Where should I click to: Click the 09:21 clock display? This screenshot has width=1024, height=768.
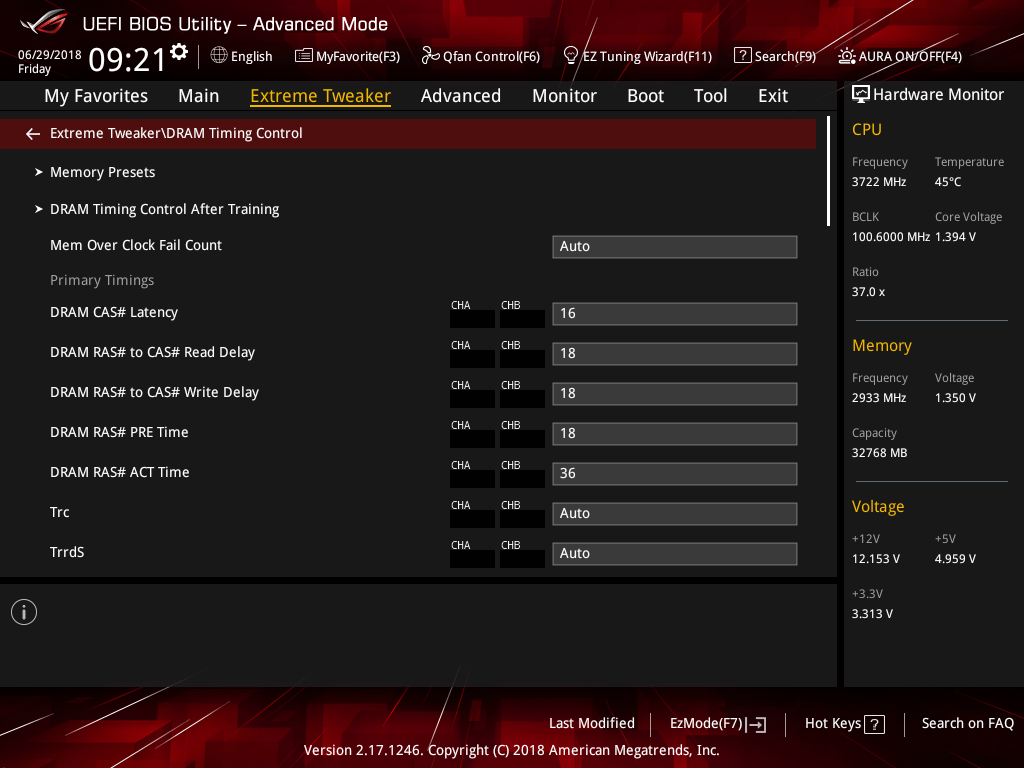pos(127,59)
